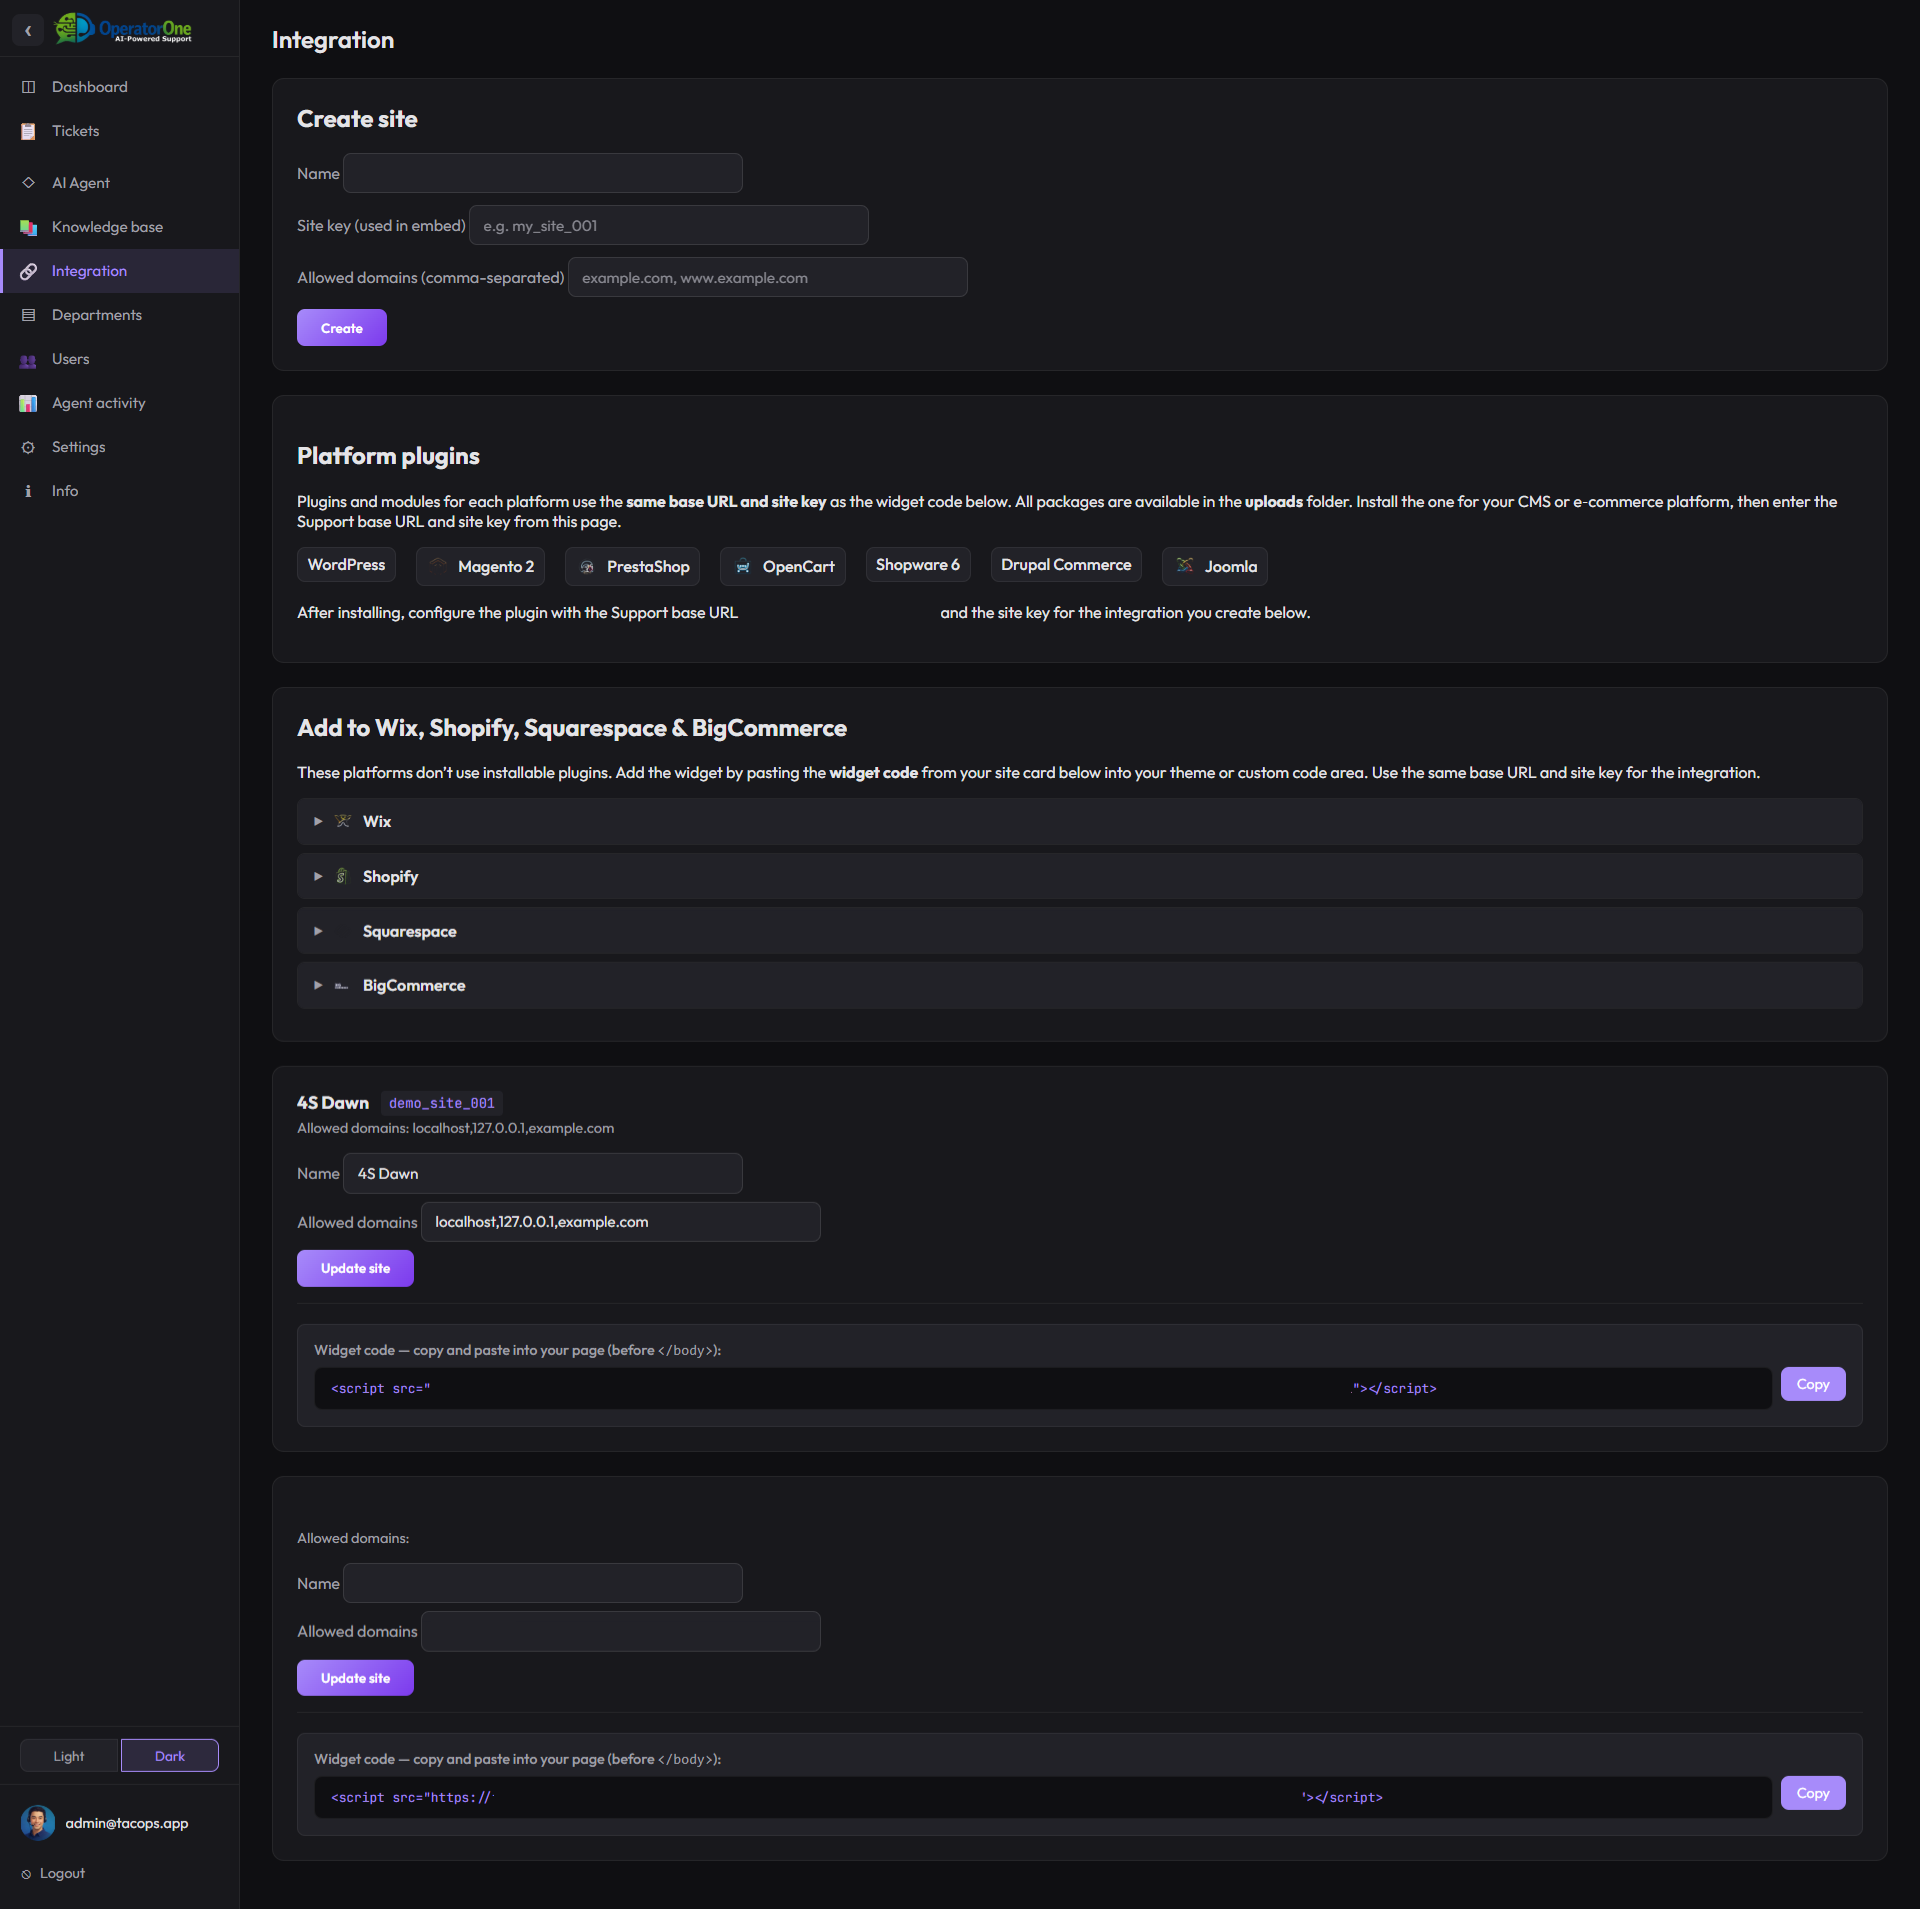Click the Tickets sidebar icon
1920x1909 pixels.
pyautogui.click(x=28, y=131)
